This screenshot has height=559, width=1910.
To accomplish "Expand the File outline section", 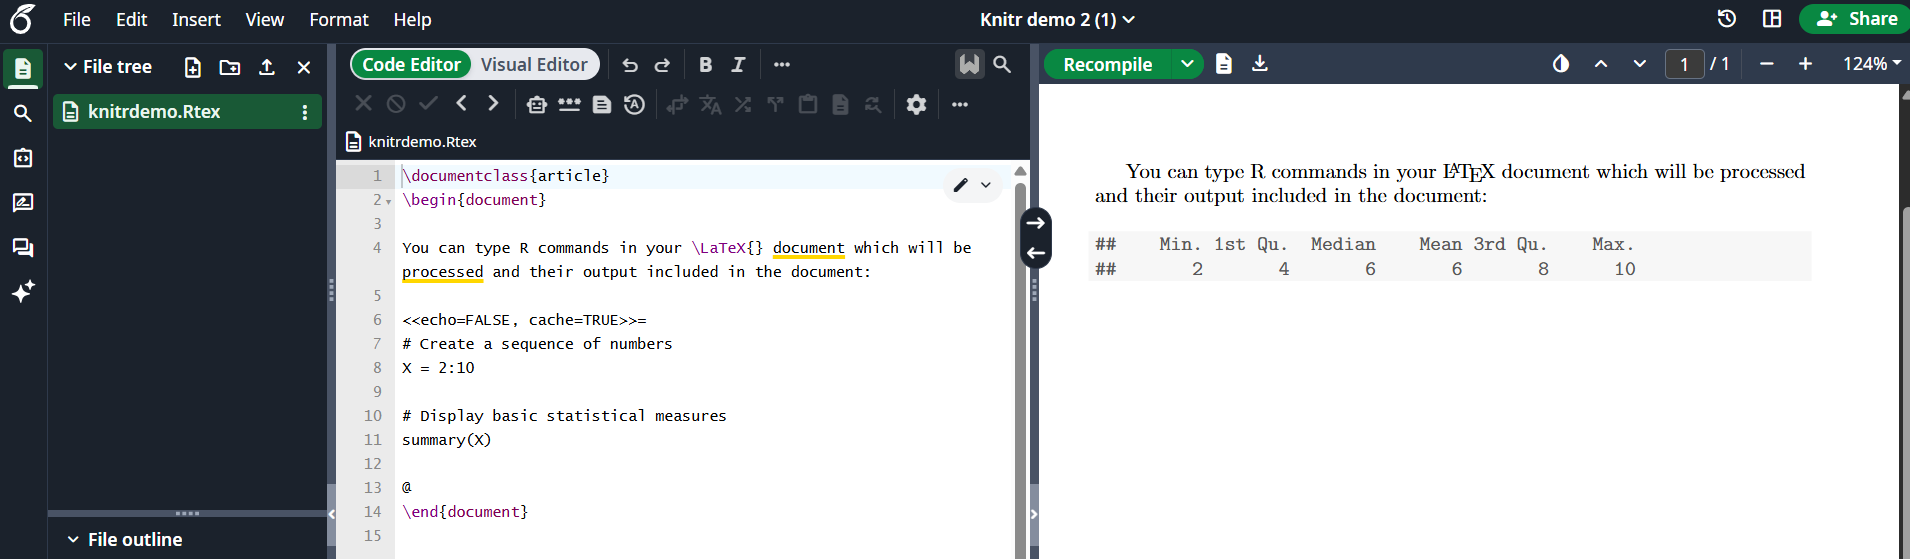I will (73, 540).
